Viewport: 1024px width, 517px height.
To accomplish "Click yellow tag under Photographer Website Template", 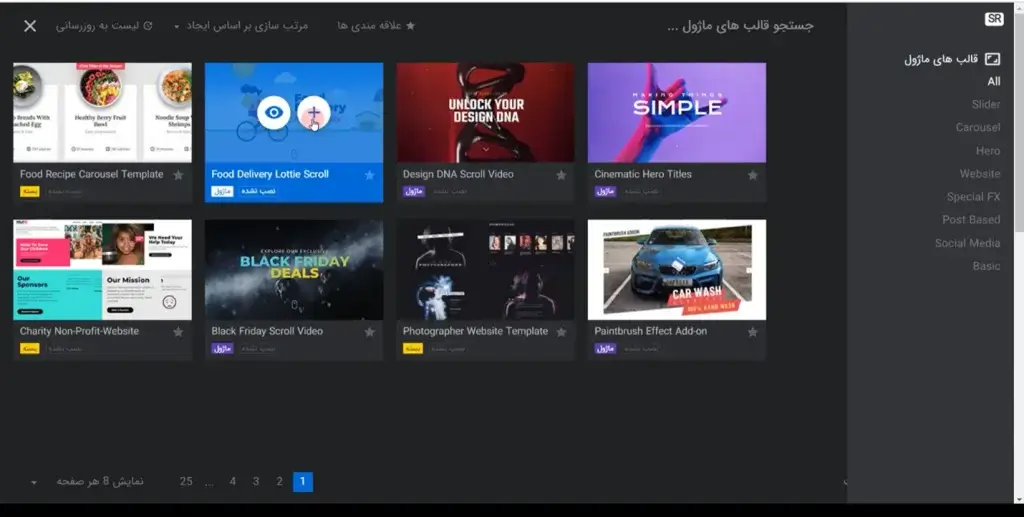I will click(413, 349).
